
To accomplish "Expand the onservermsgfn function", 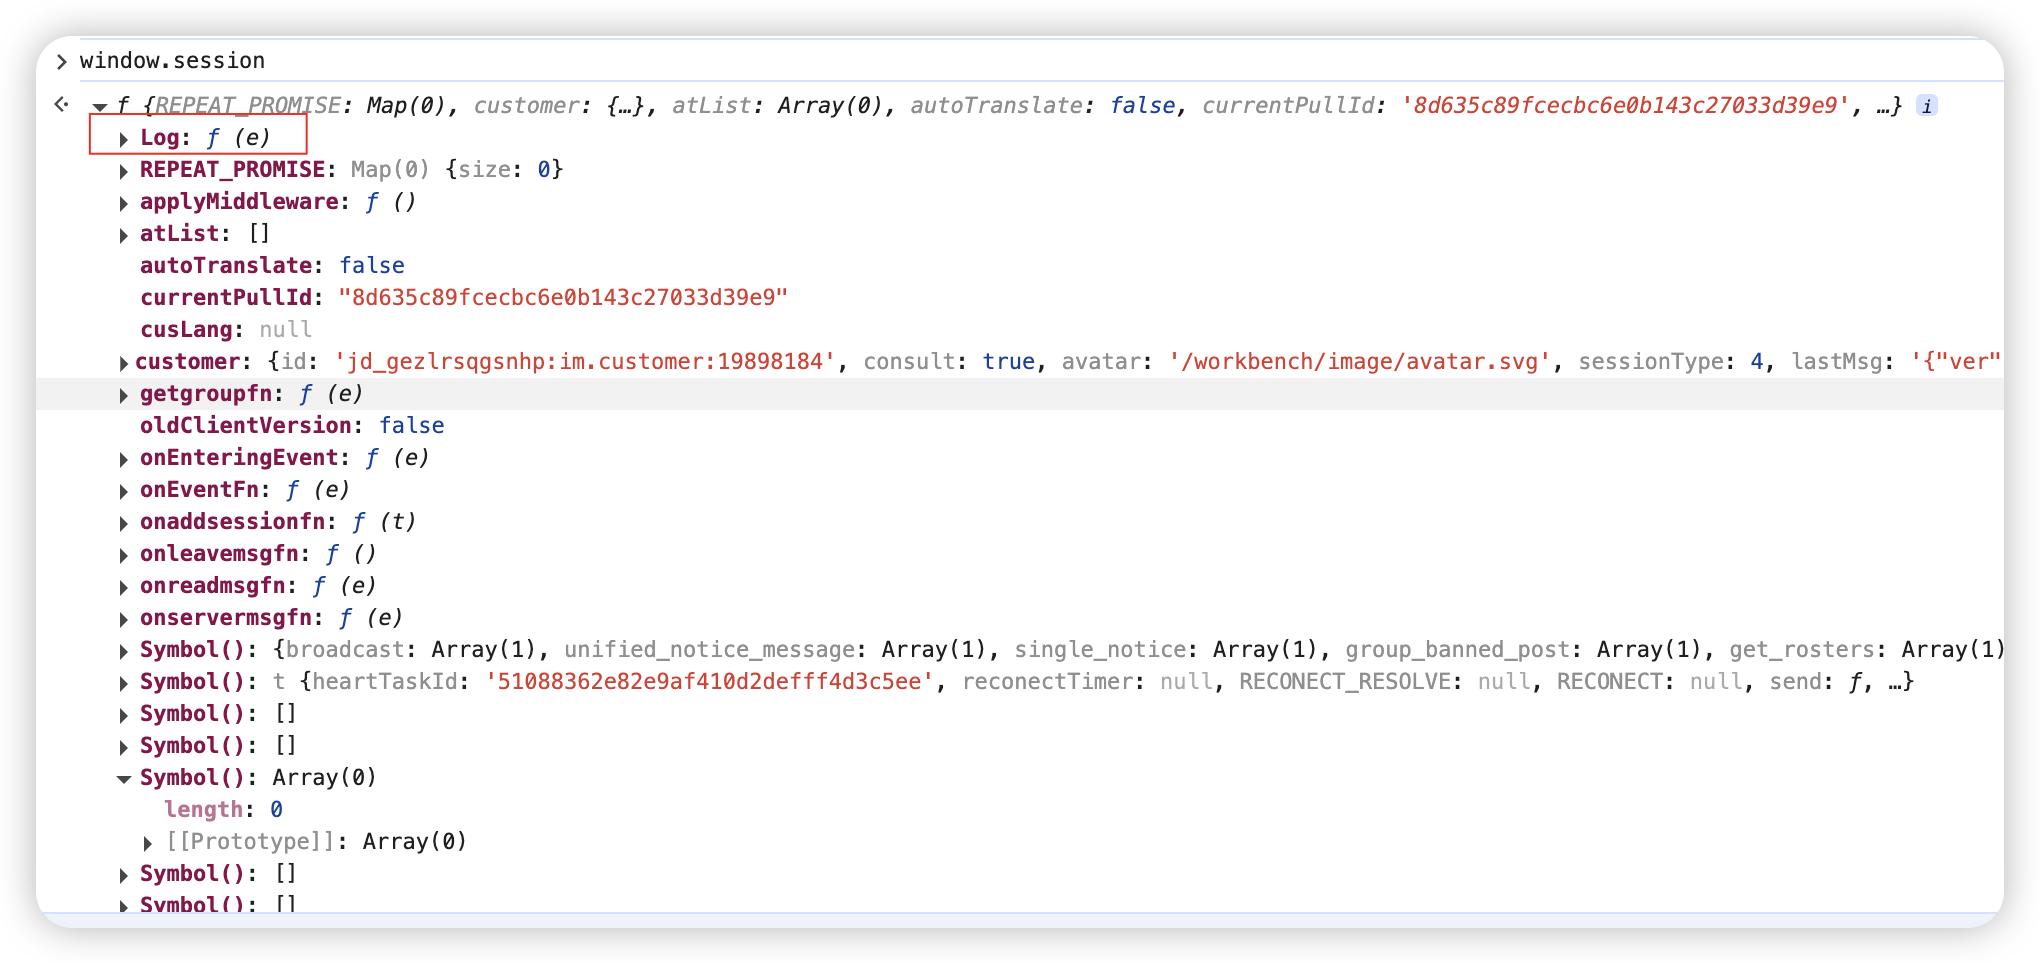I will (x=123, y=619).
